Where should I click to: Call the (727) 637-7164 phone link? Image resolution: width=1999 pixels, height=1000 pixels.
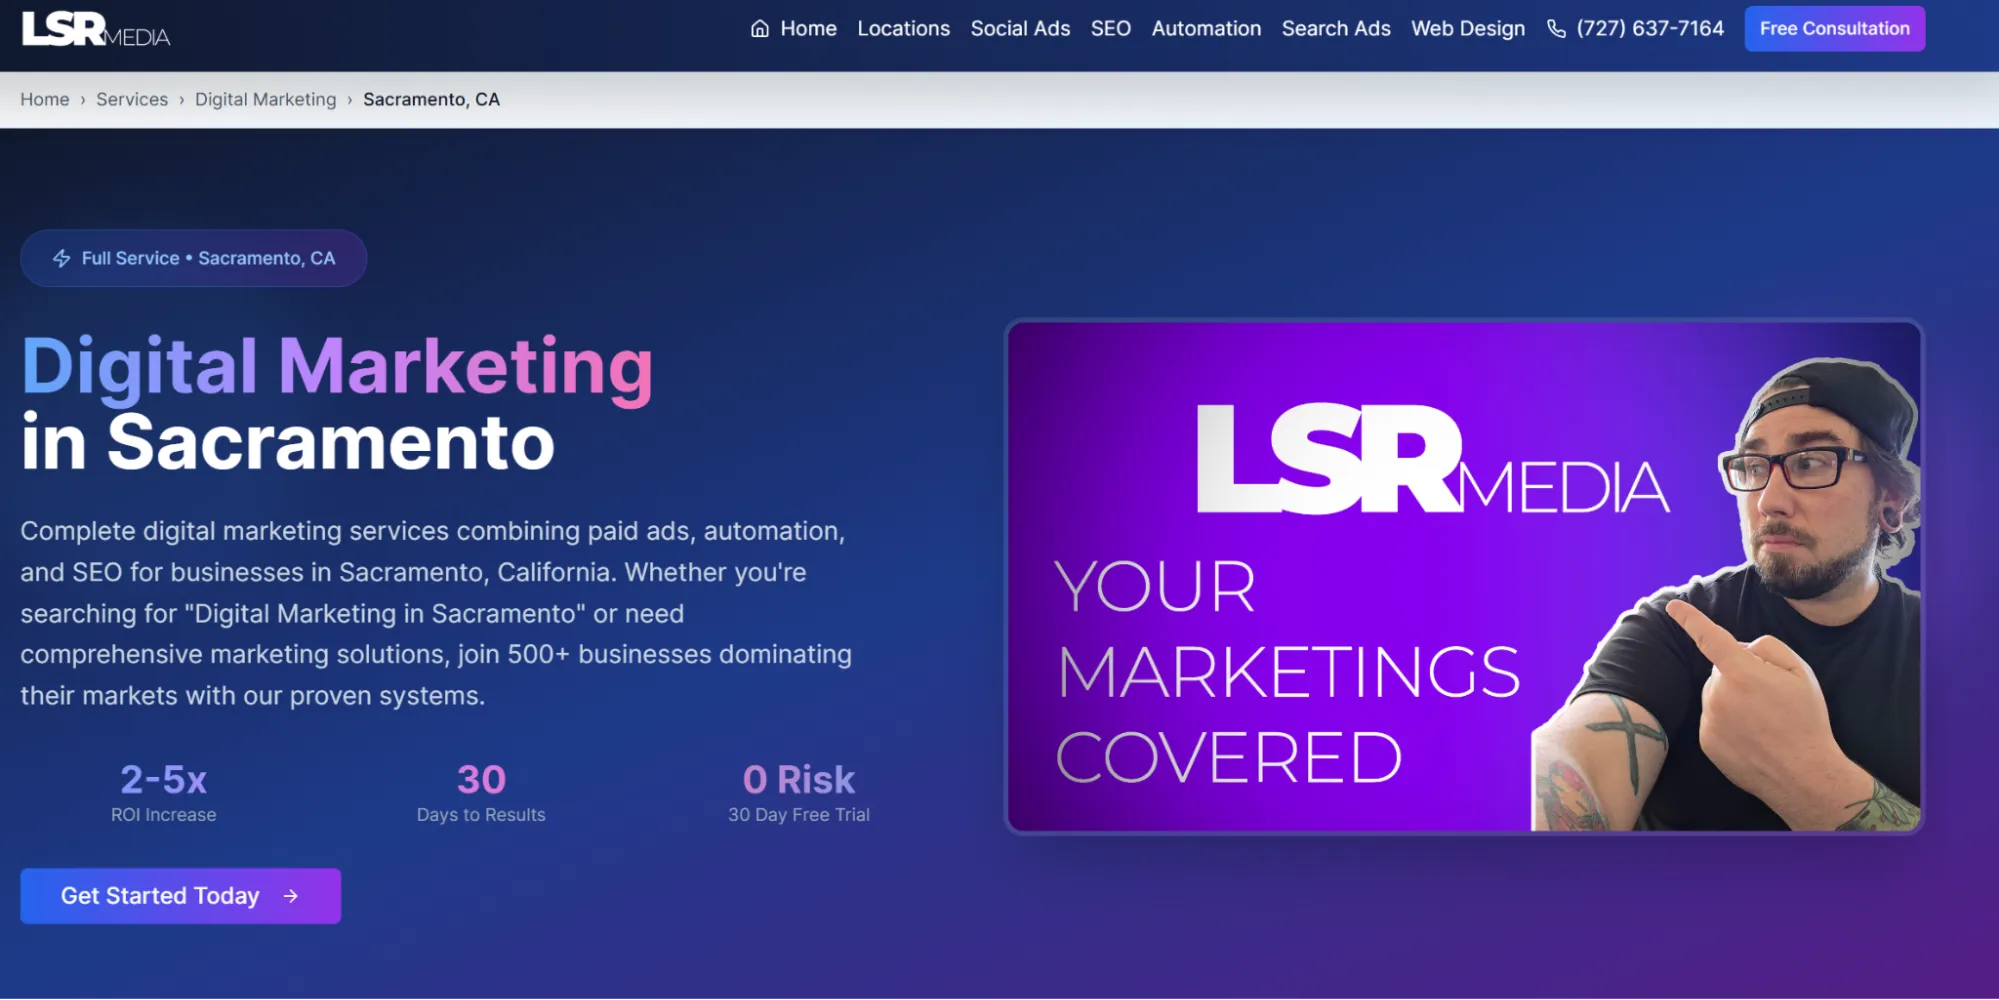click(x=1635, y=29)
